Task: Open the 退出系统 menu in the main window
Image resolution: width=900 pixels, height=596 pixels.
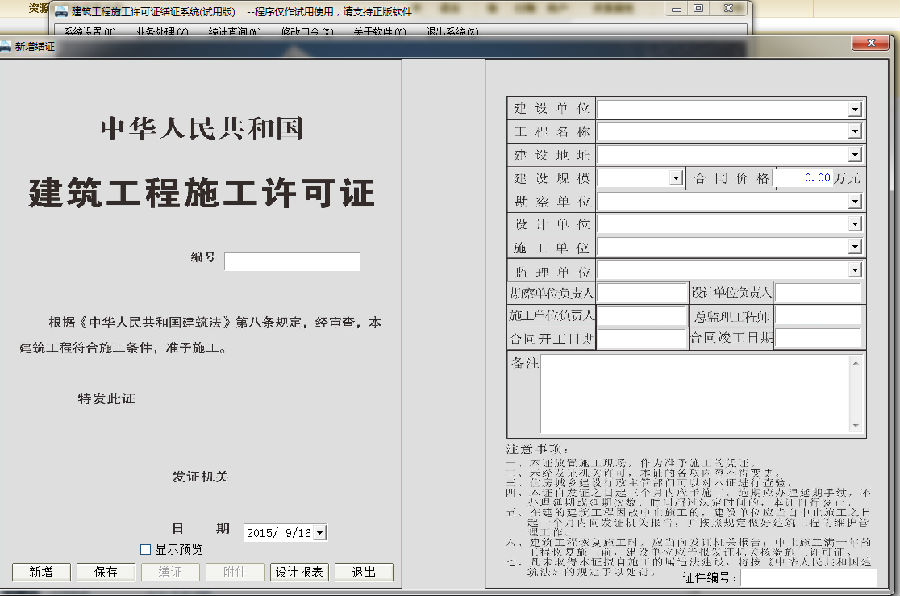Action: [x=452, y=31]
